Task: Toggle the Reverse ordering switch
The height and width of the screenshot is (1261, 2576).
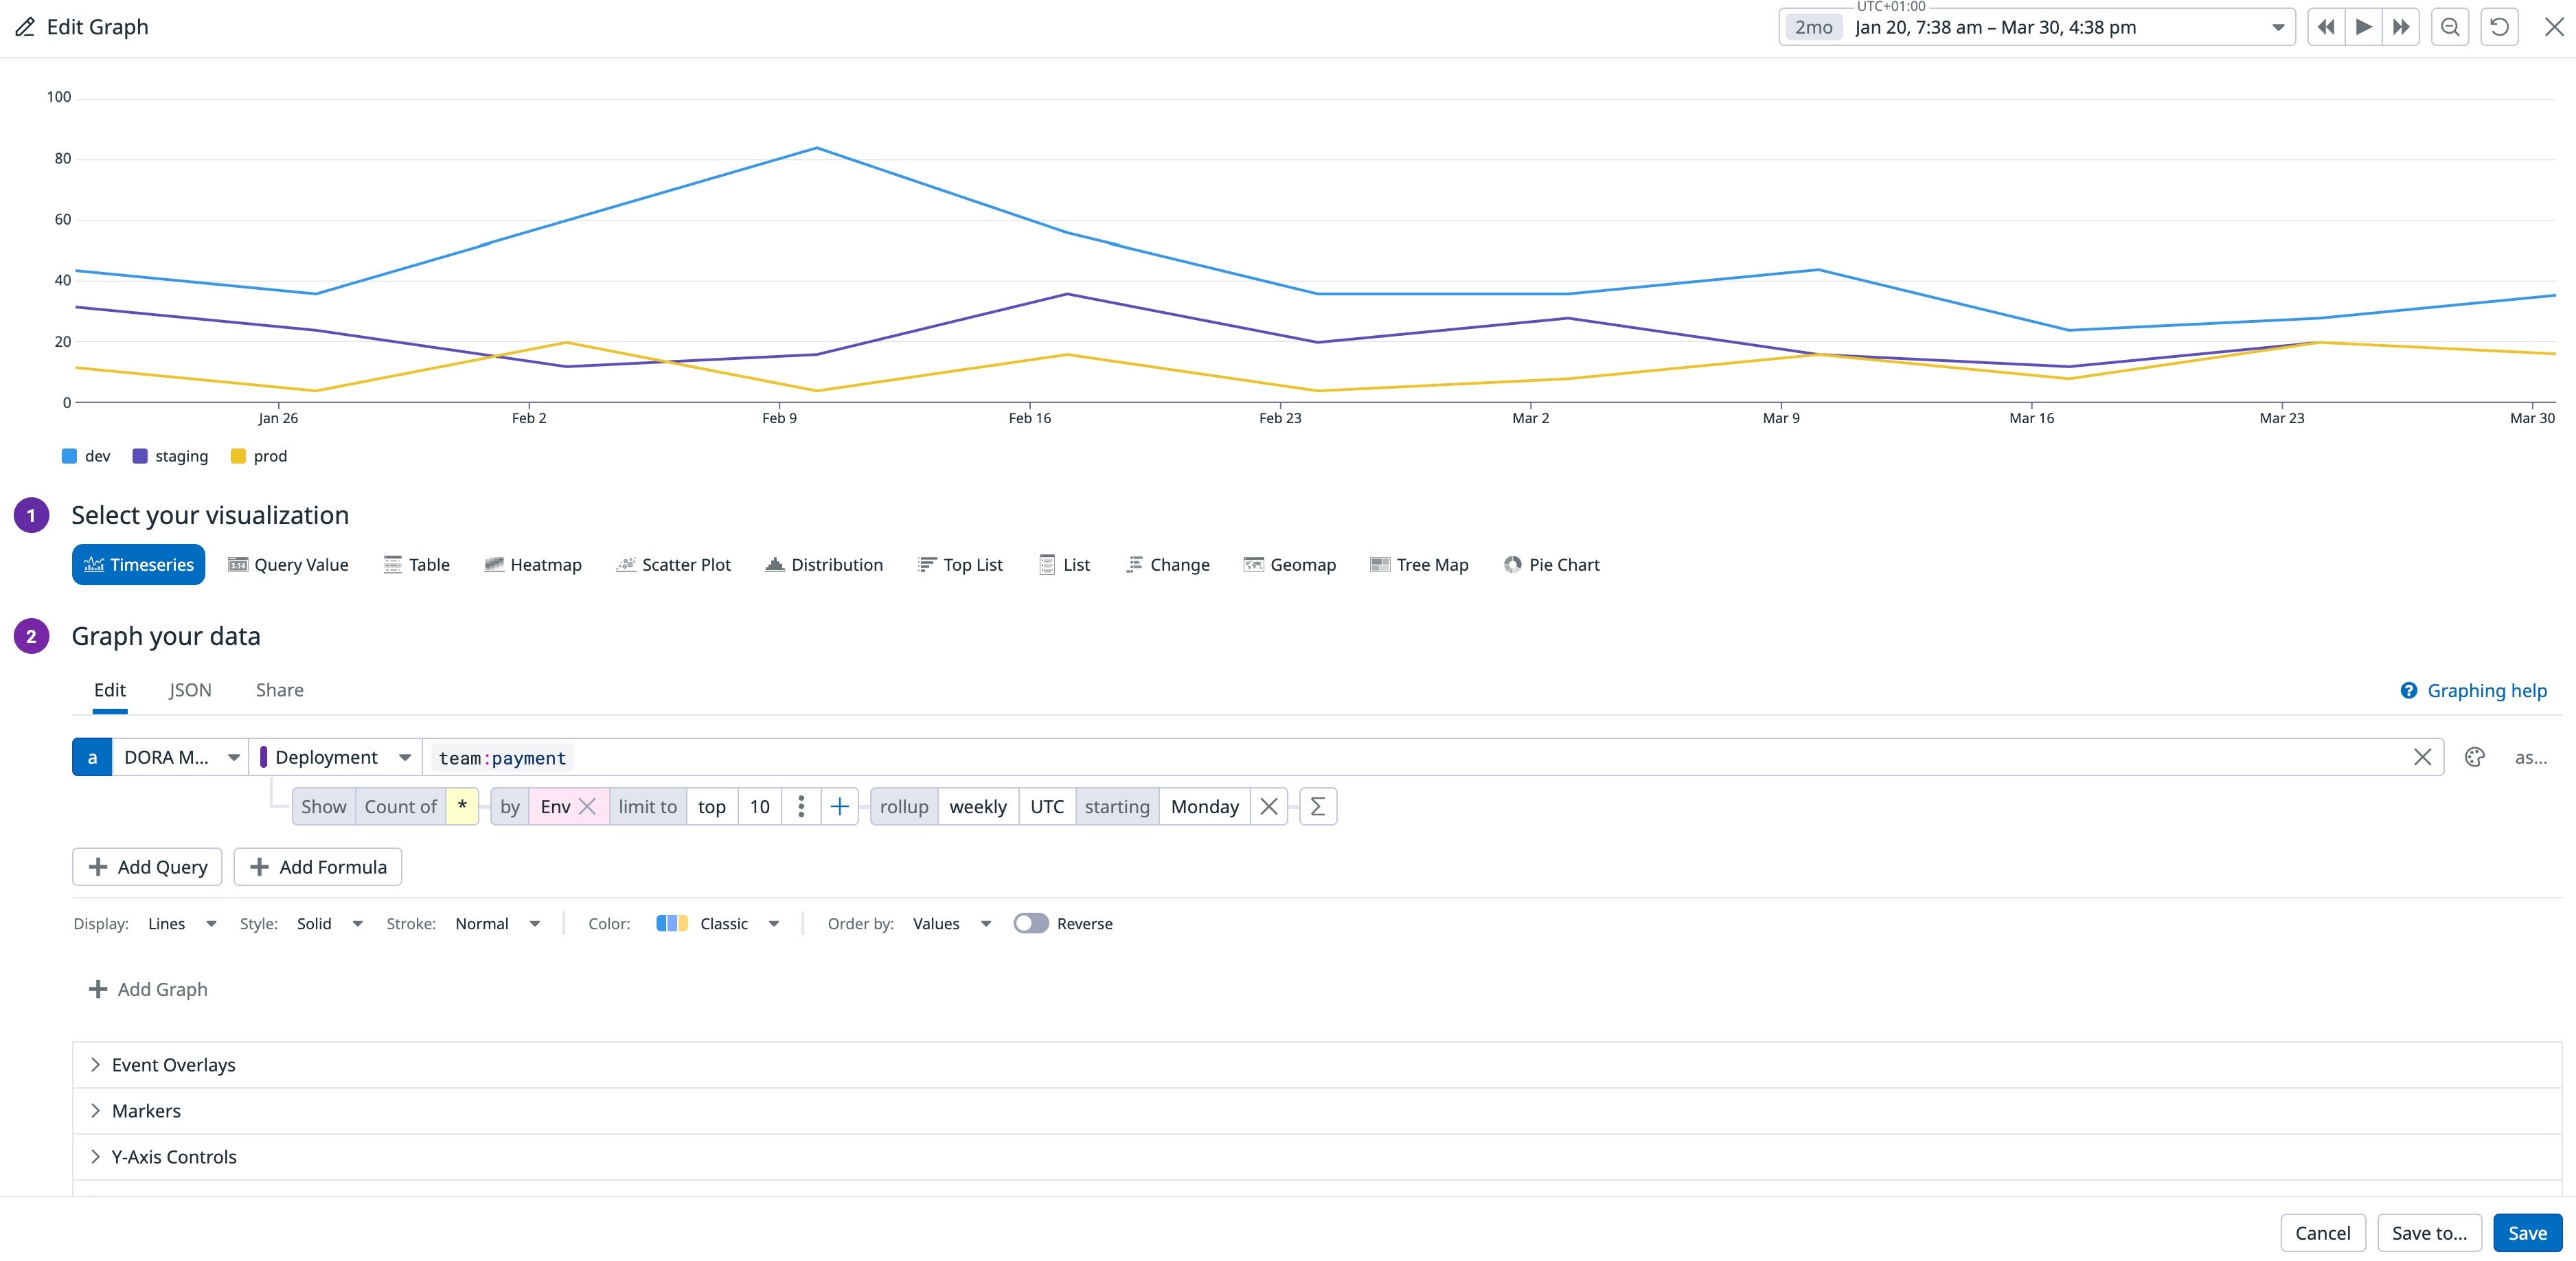Action: coord(1032,923)
